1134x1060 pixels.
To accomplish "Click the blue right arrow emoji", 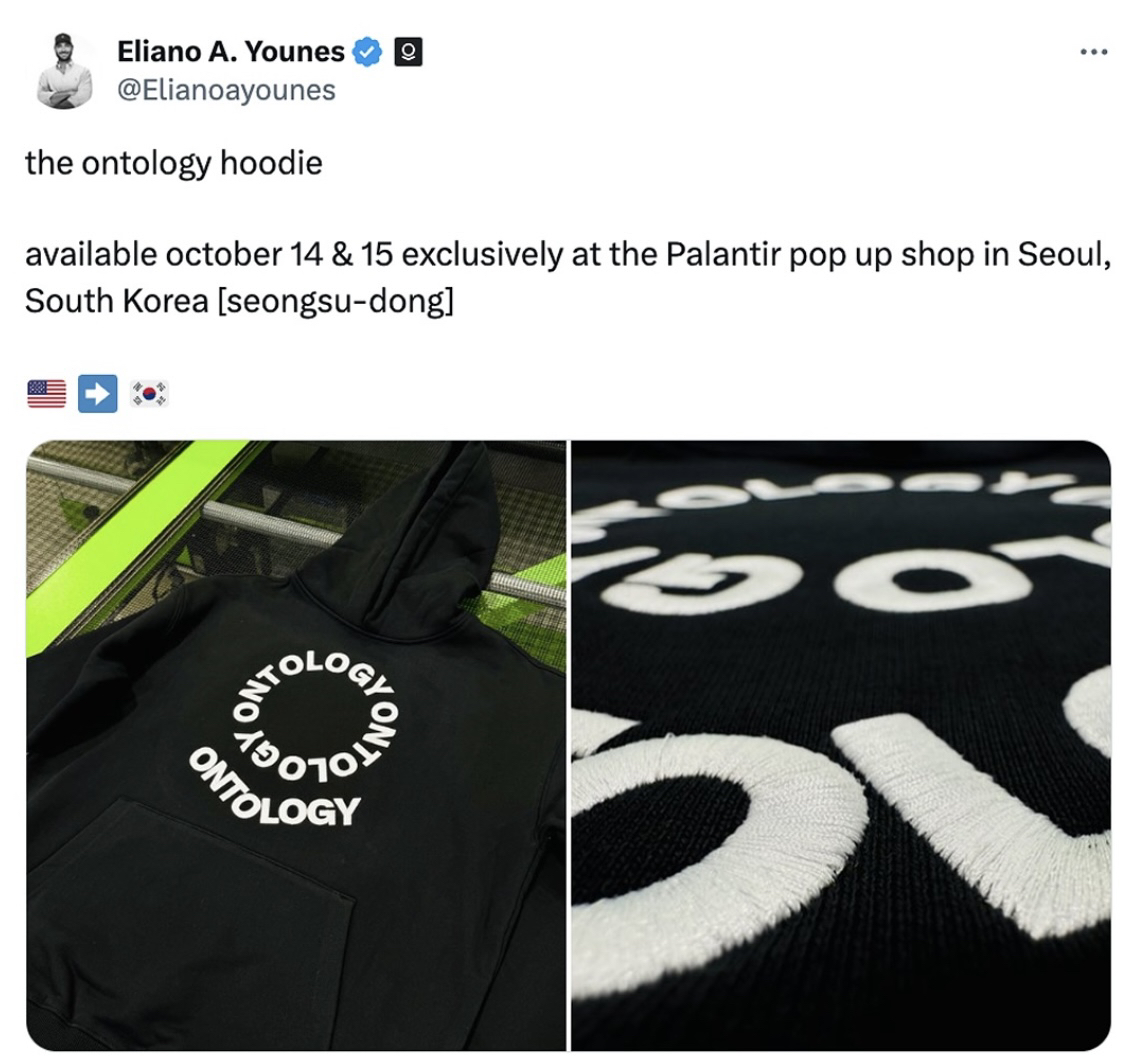I will pos(98,394).
